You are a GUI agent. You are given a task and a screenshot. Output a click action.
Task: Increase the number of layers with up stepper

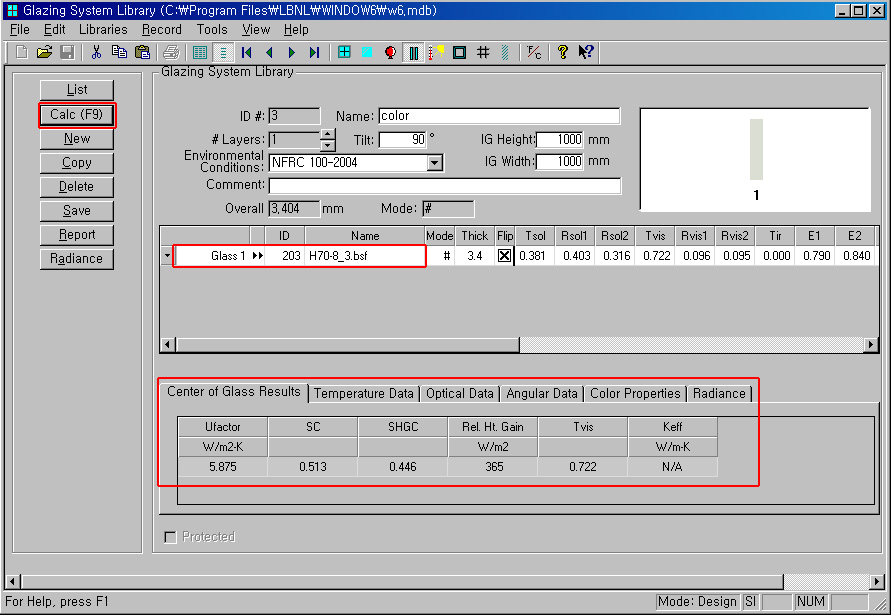click(328, 135)
